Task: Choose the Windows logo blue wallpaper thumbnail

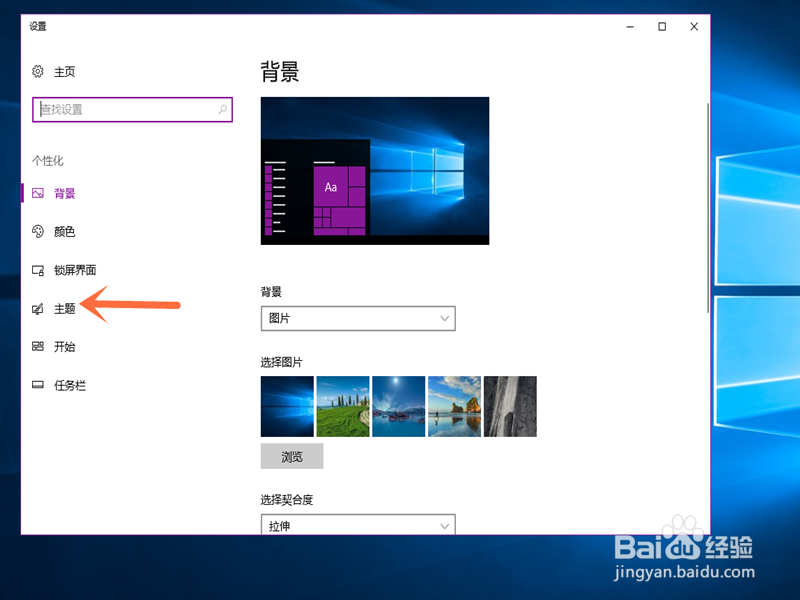Action: click(287, 406)
